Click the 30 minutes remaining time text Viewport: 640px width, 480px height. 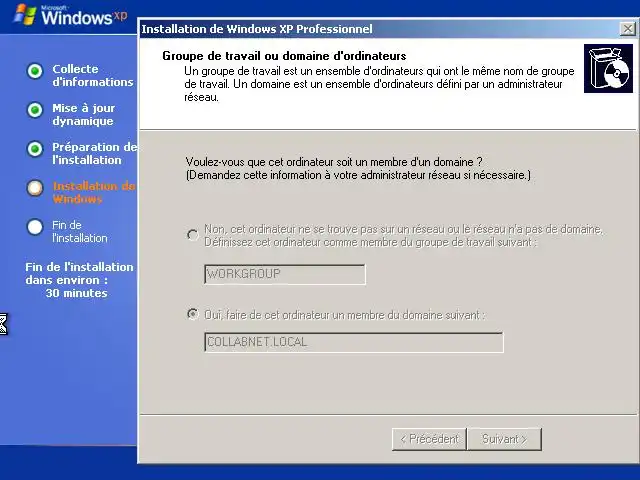tap(76, 293)
